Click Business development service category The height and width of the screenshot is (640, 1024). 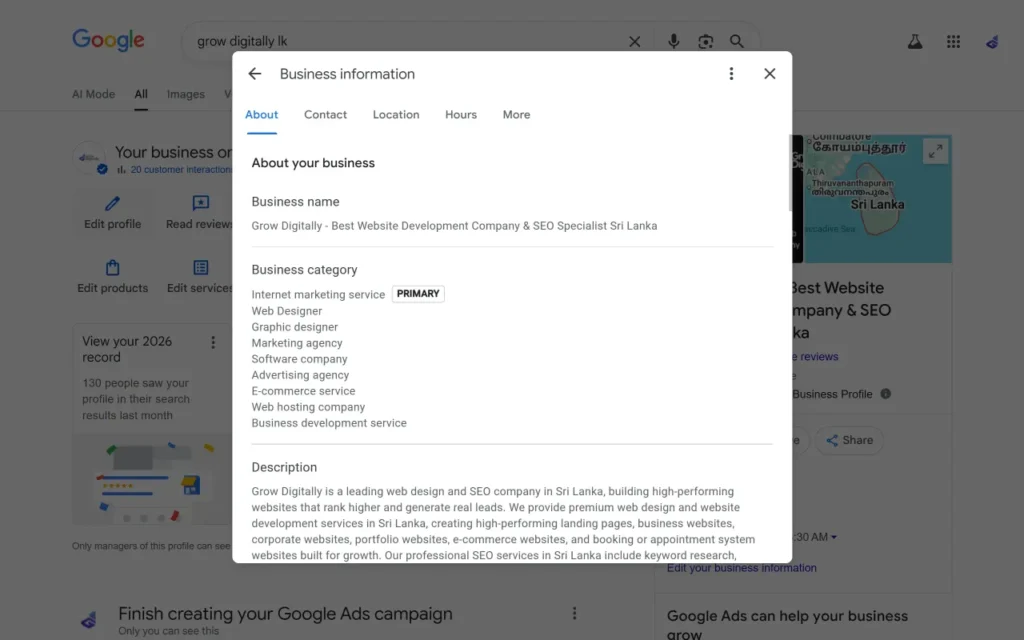tap(328, 423)
